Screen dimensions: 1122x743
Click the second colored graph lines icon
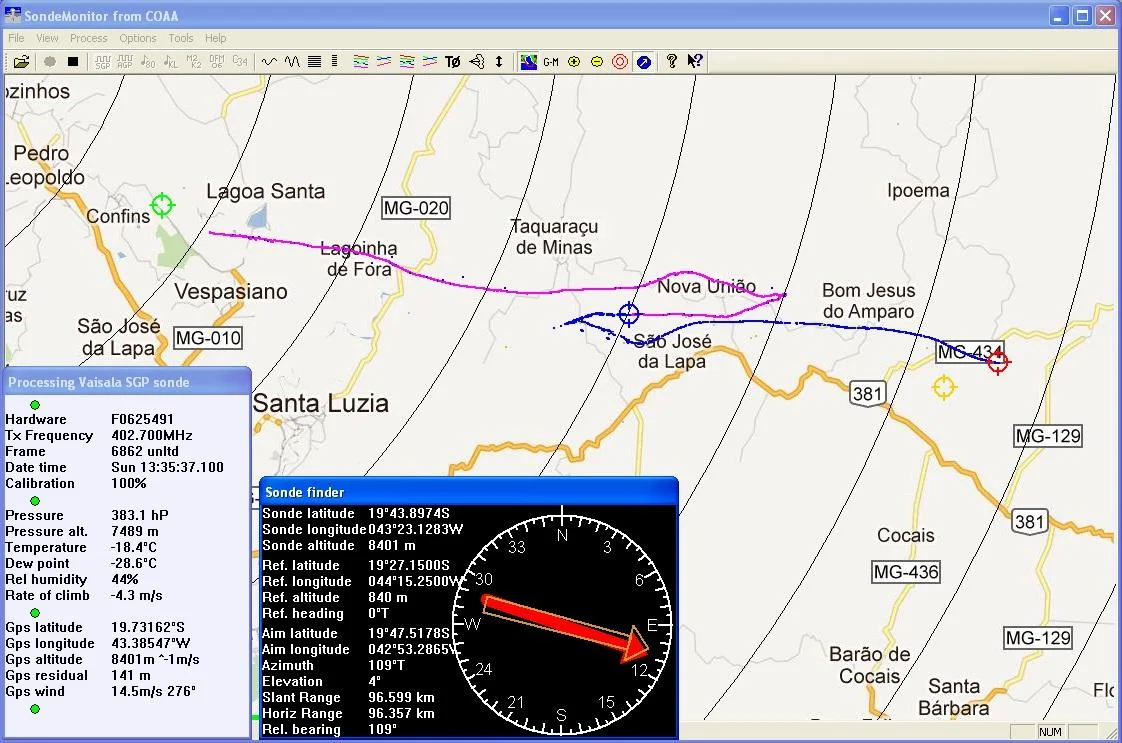pos(384,62)
